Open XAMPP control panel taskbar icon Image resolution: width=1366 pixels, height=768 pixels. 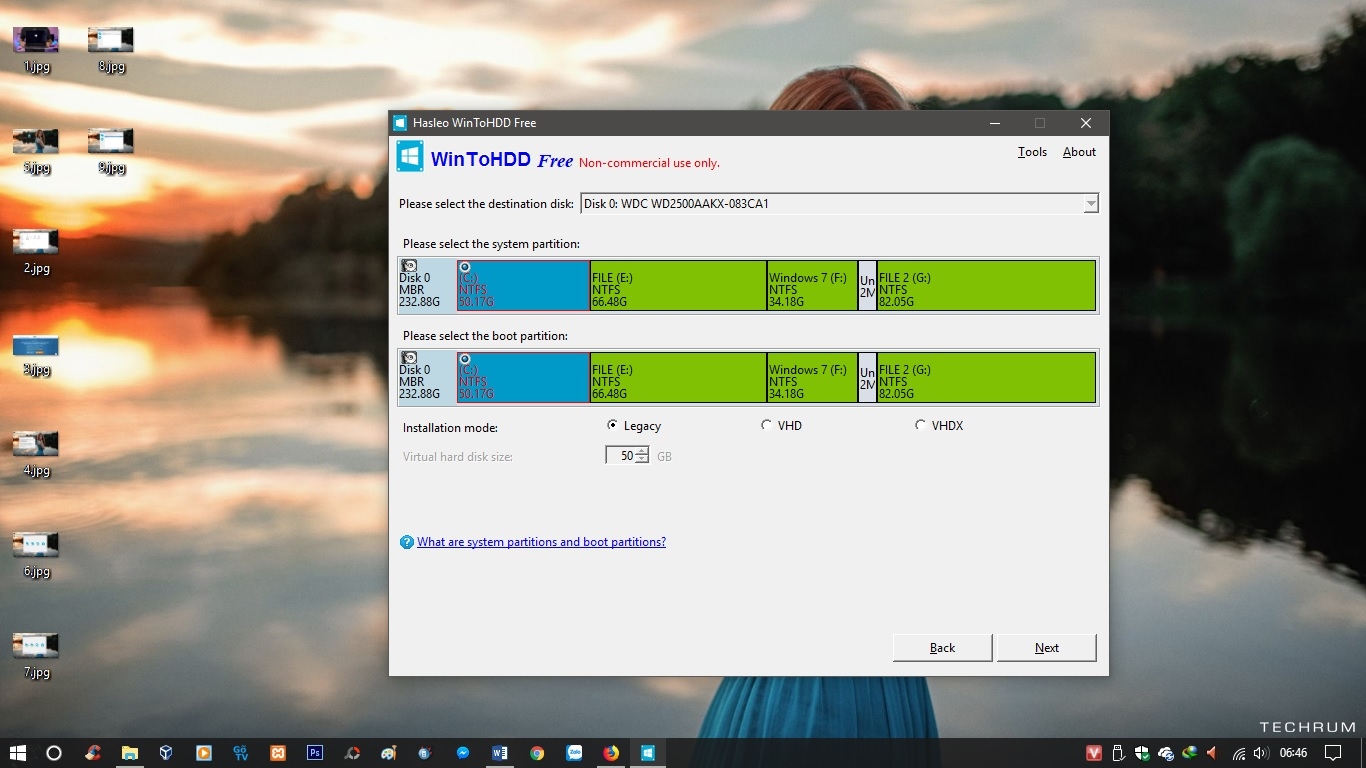click(x=278, y=753)
